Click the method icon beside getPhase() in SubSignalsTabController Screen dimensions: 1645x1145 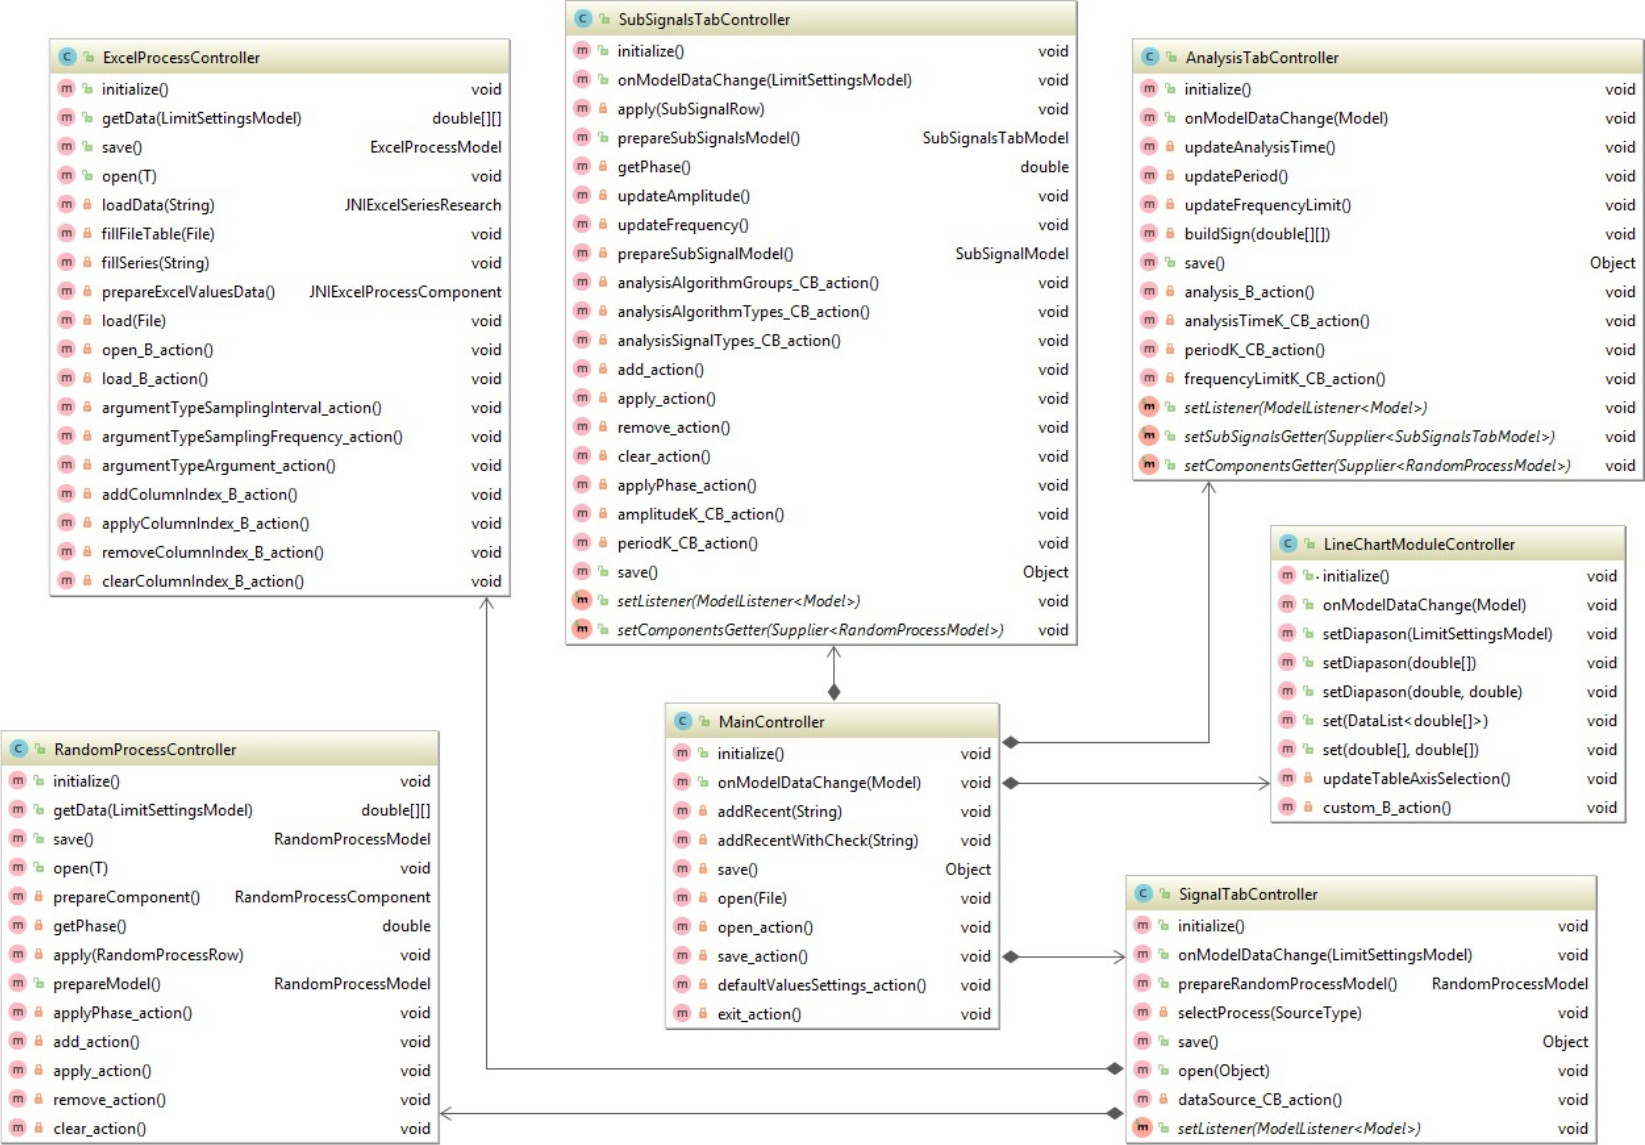(582, 167)
